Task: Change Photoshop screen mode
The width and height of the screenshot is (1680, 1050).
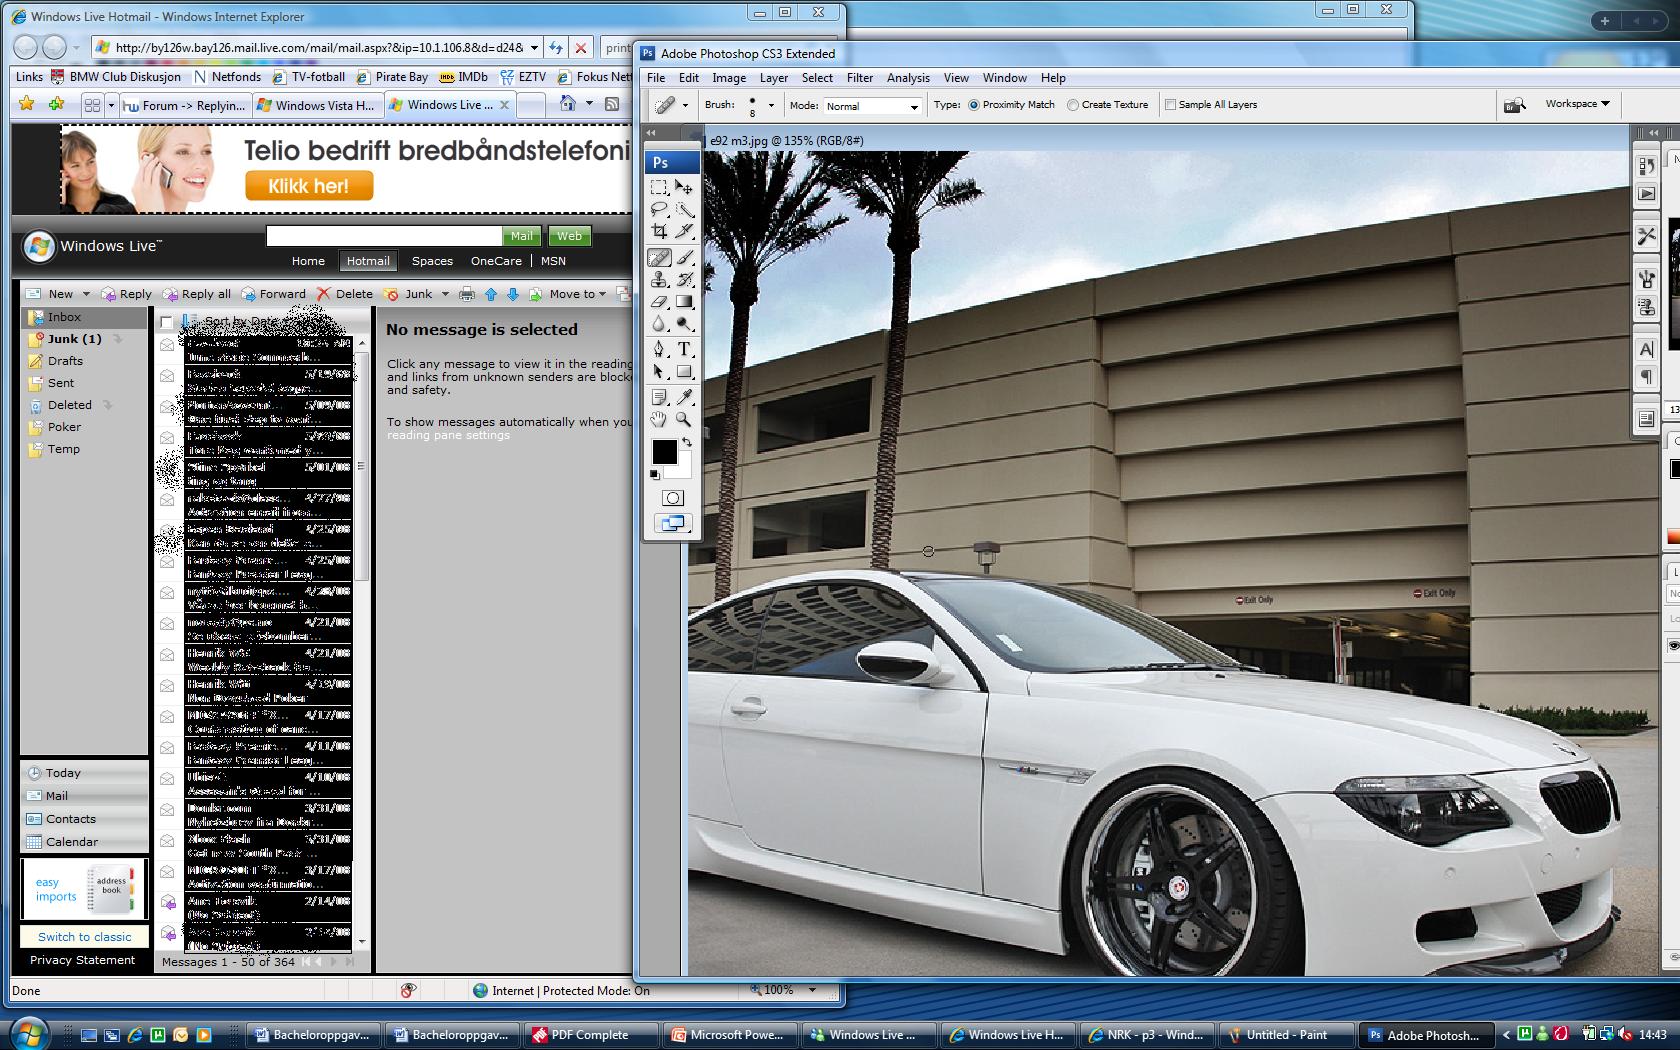Action: pyautogui.click(x=672, y=523)
